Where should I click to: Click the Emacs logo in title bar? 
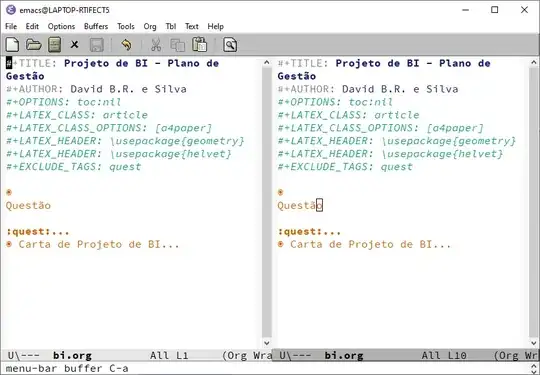[x=11, y=10]
